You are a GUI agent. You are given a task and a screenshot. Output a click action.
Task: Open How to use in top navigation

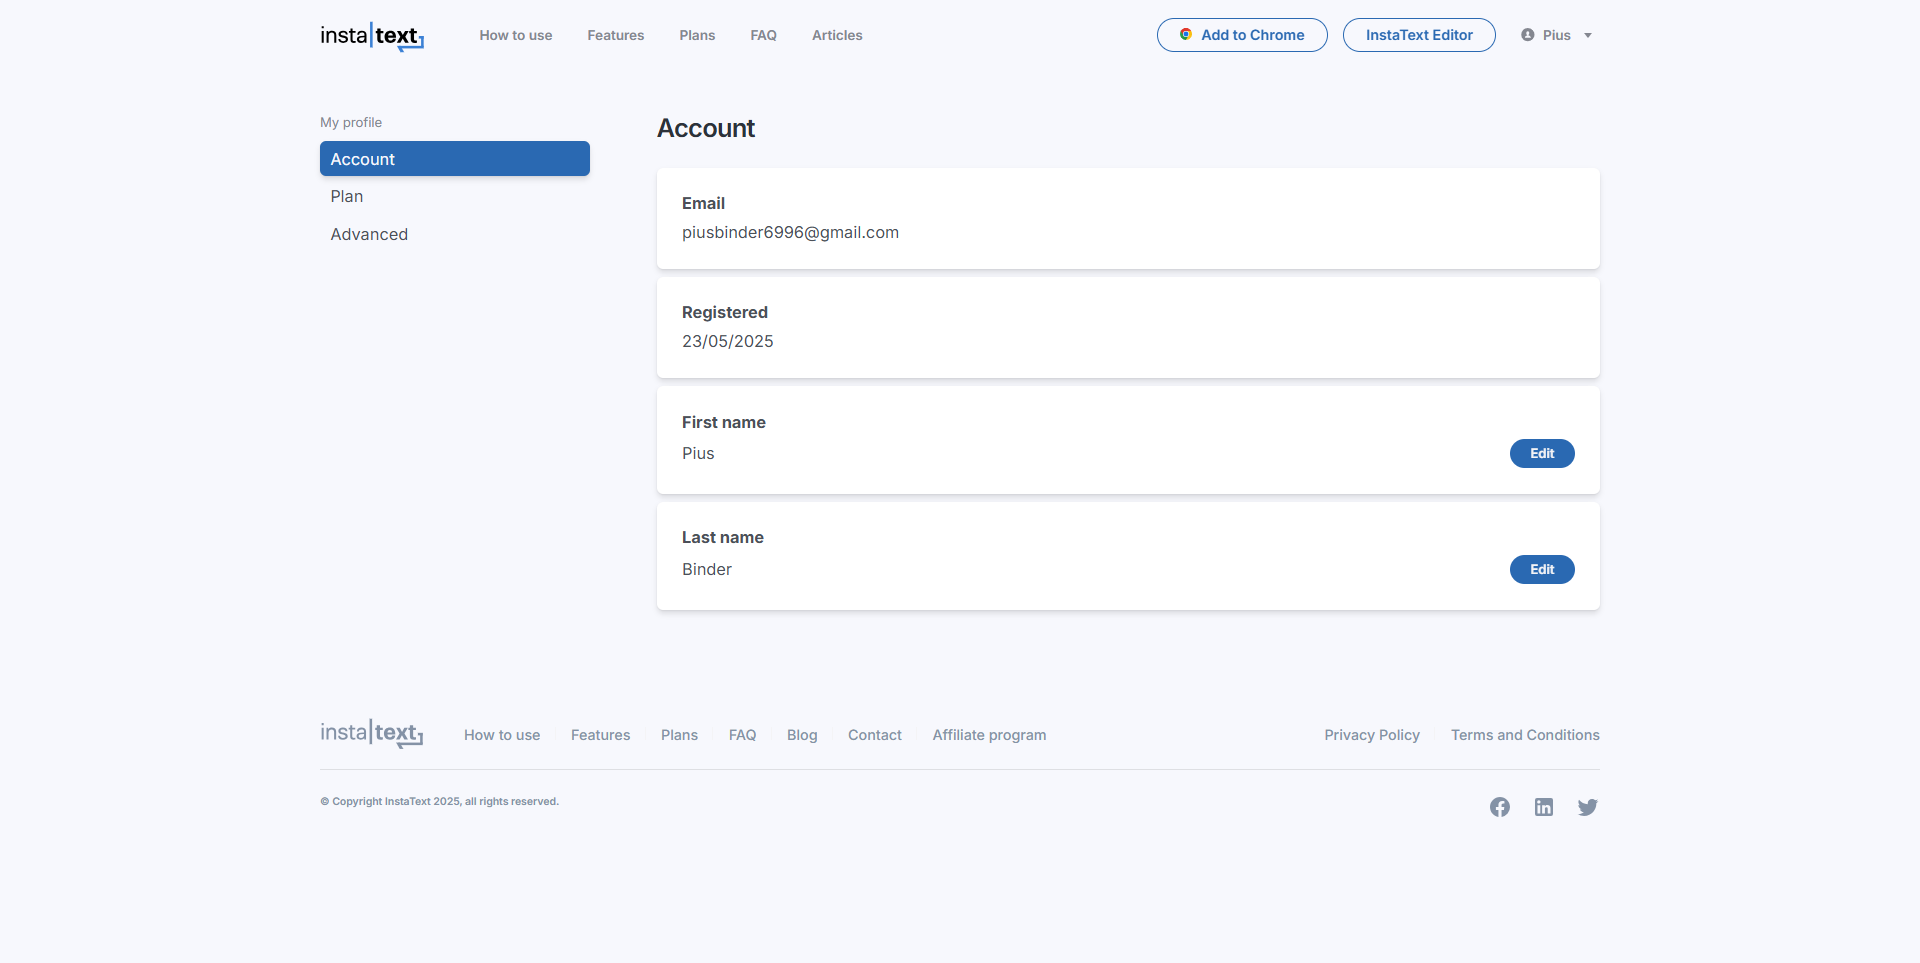(x=515, y=36)
